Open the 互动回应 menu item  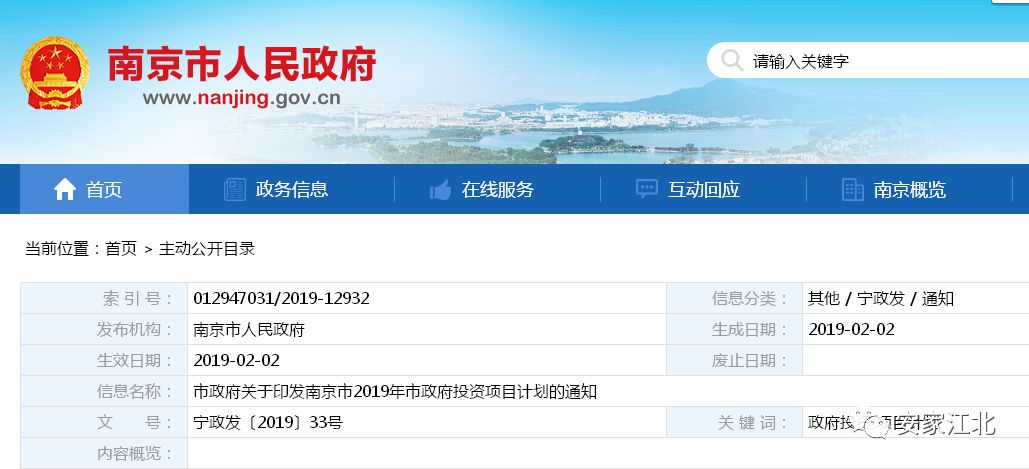[704, 190]
